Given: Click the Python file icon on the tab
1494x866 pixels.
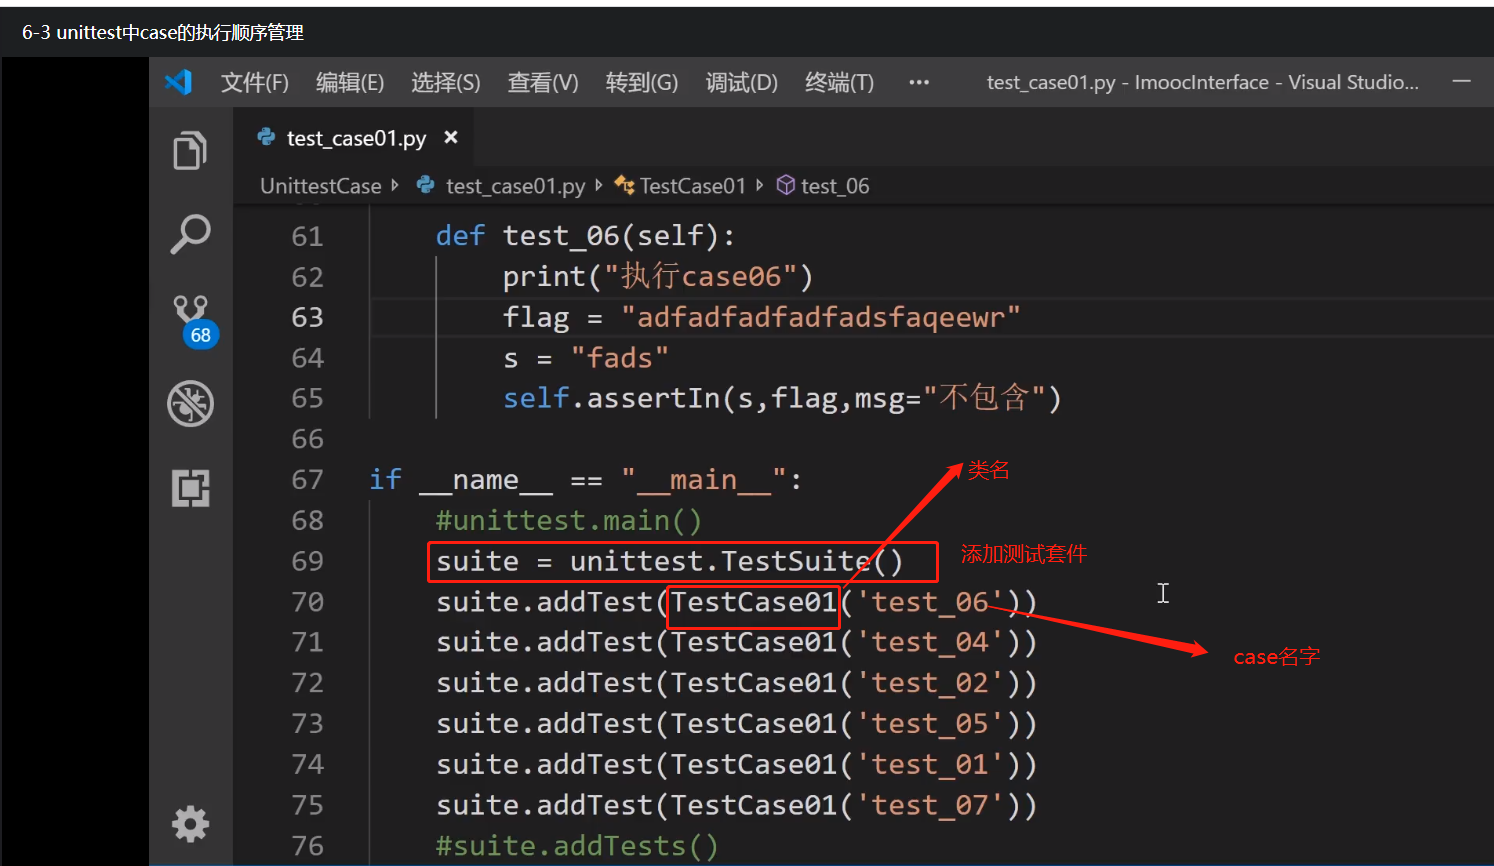Looking at the screenshot, I should pos(267,137).
